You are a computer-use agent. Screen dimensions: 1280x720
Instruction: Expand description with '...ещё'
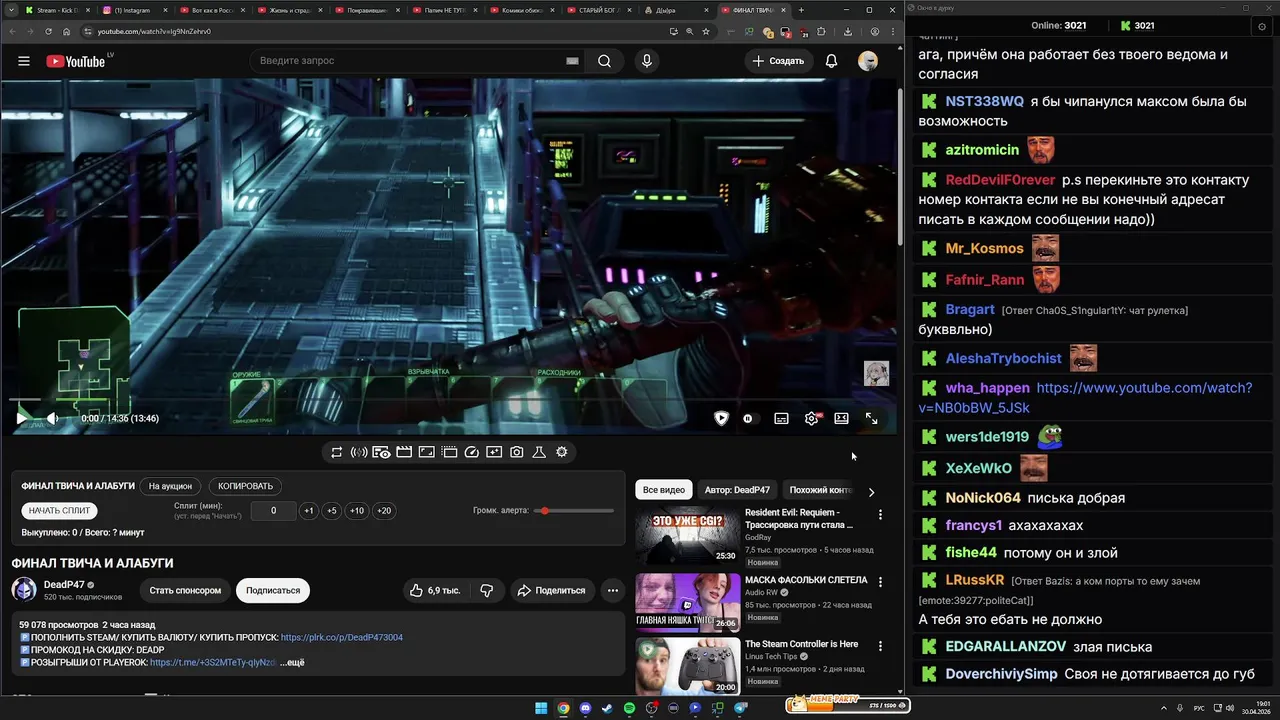[292, 662]
